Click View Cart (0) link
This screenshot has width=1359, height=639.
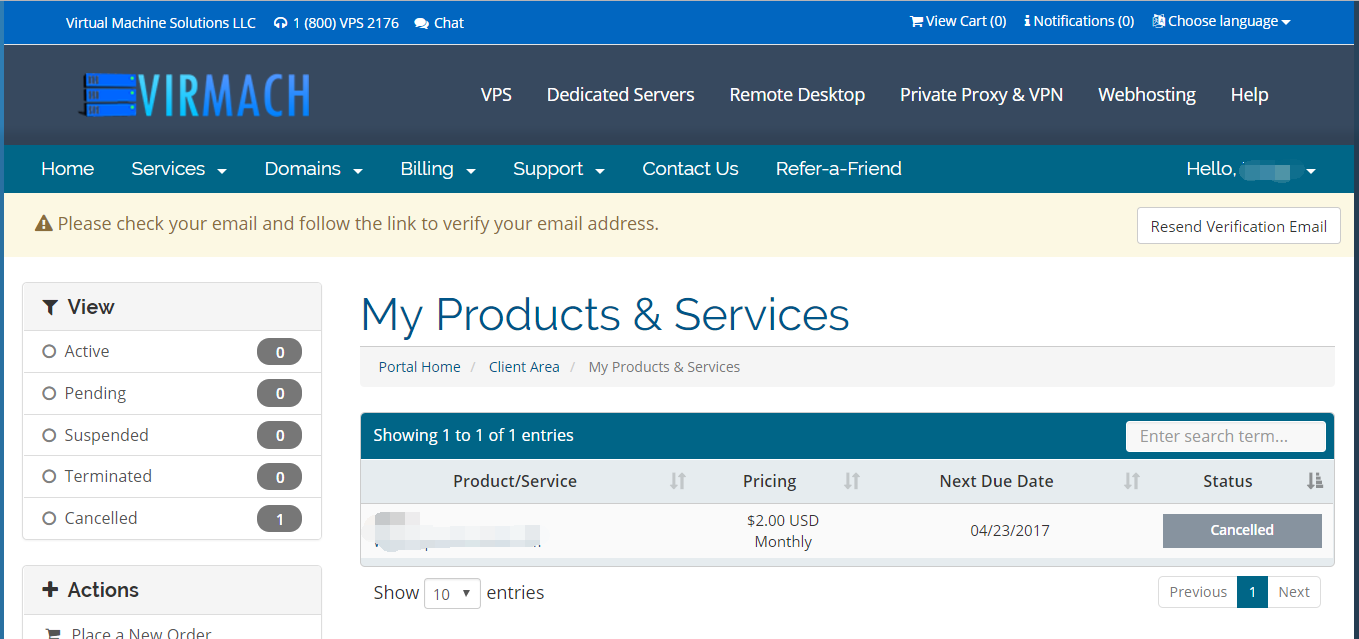click(x=958, y=21)
